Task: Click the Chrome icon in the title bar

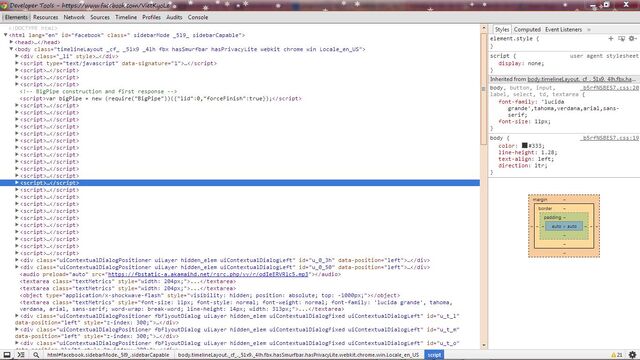Action: (4, 6)
